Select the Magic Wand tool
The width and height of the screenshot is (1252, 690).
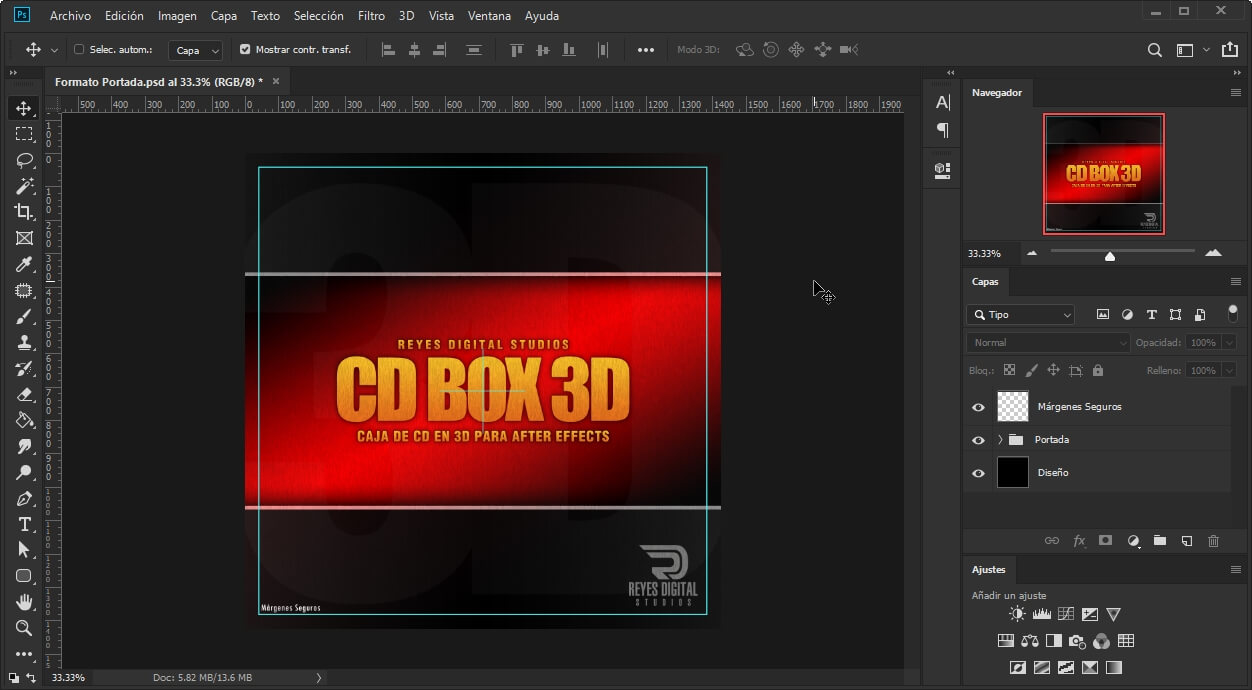24,186
